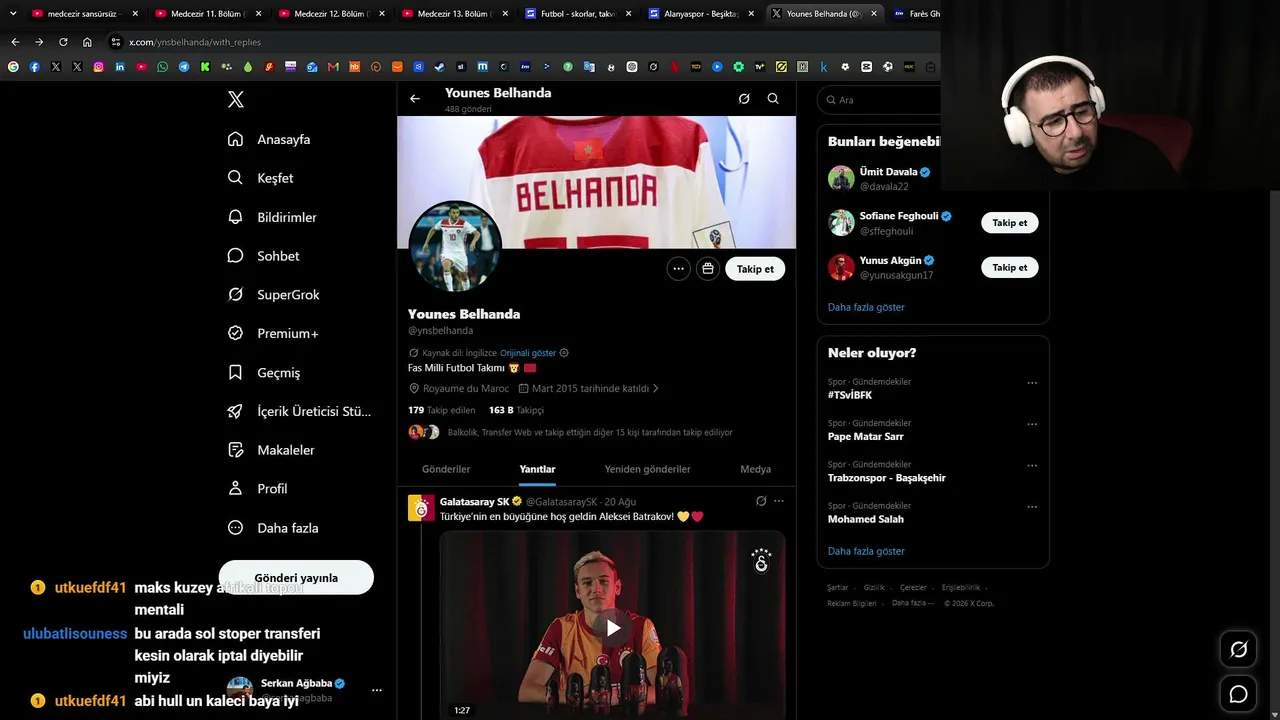Open the X logo home icon
The height and width of the screenshot is (720, 1280).
pos(235,99)
